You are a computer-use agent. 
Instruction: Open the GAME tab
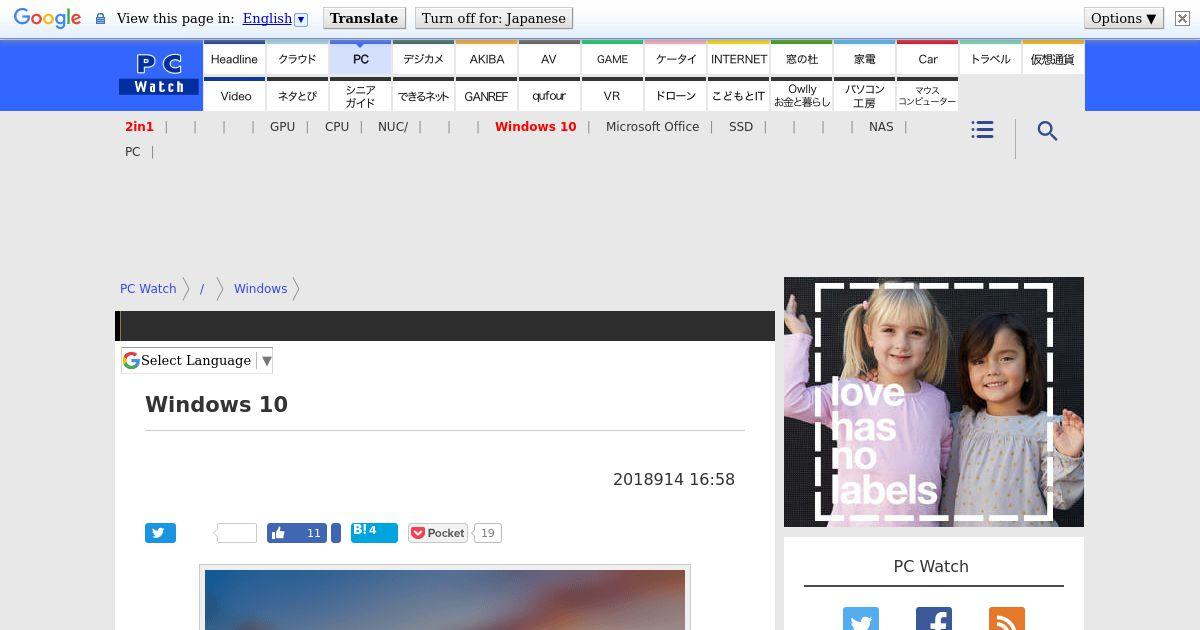click(612, 59)
